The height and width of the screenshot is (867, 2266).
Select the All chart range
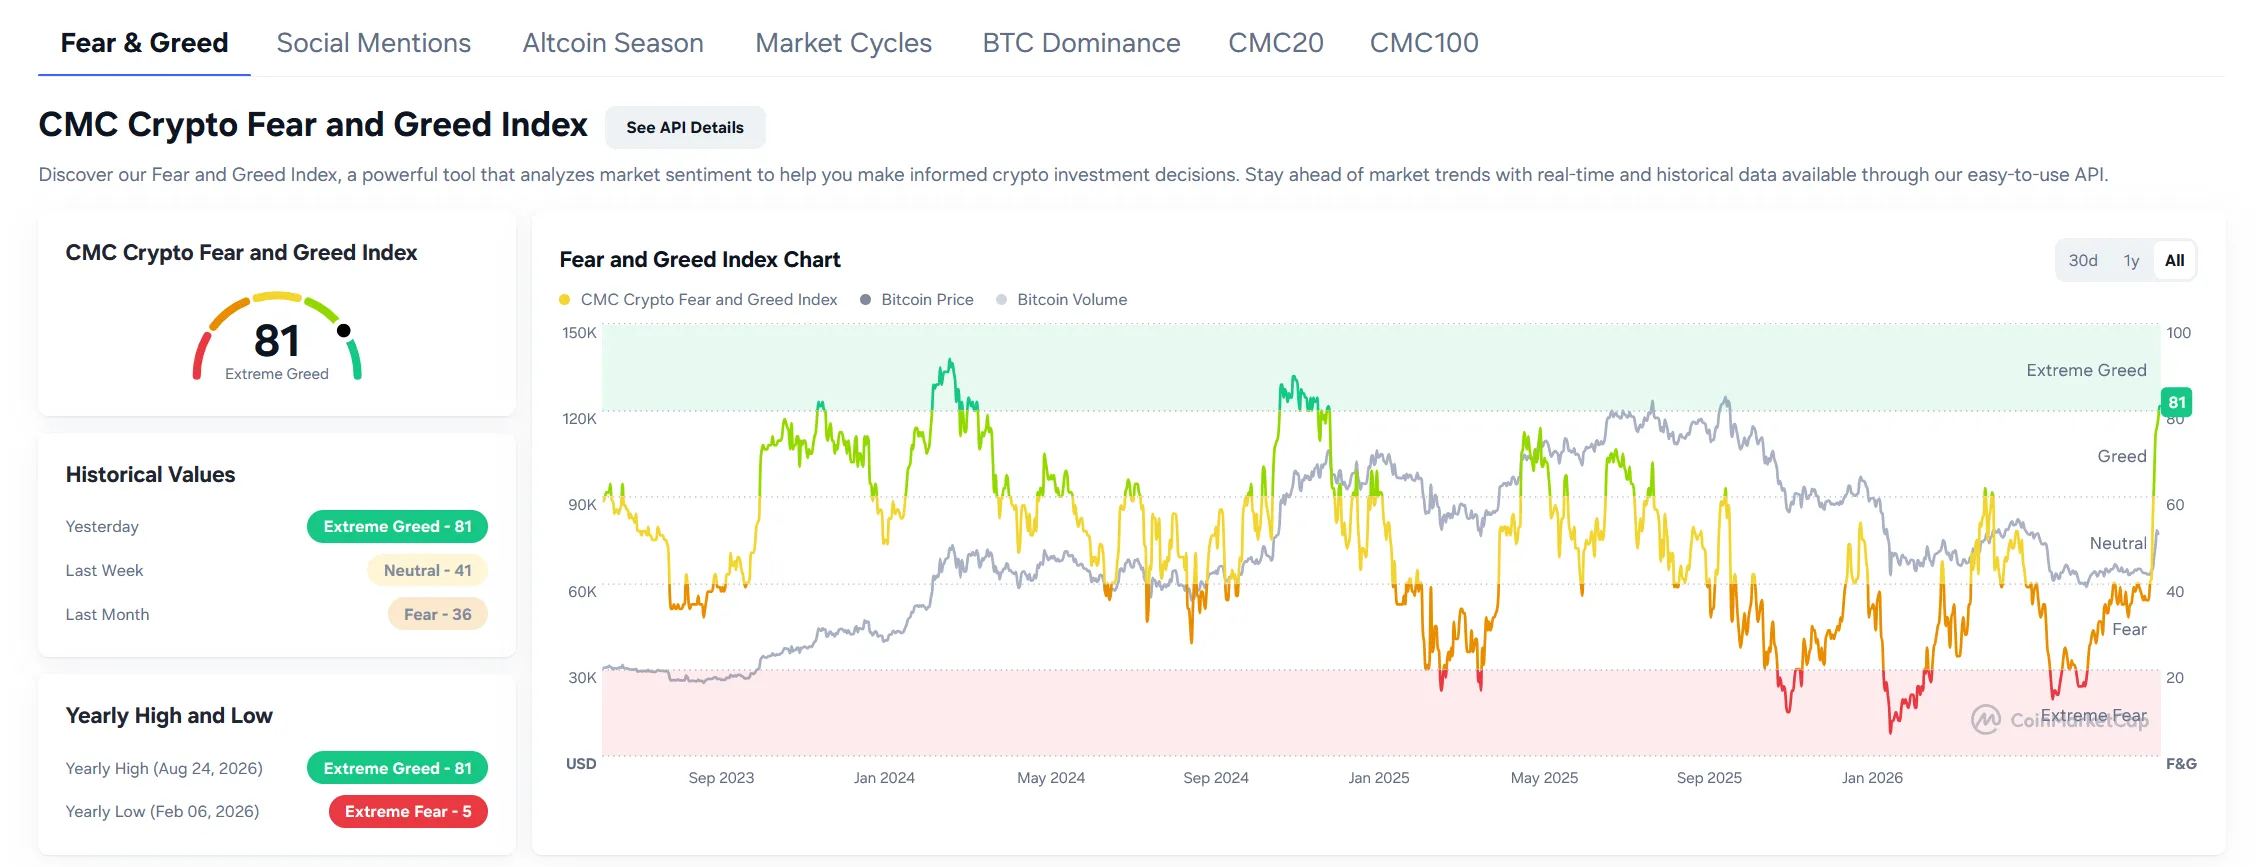coord(2174,261)
